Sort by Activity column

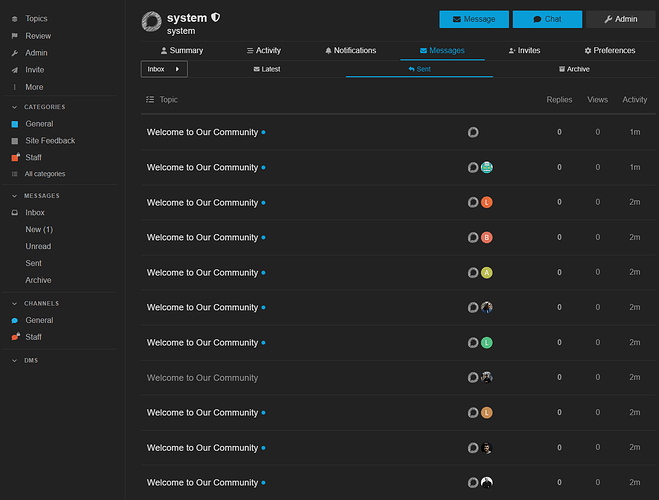634,100
